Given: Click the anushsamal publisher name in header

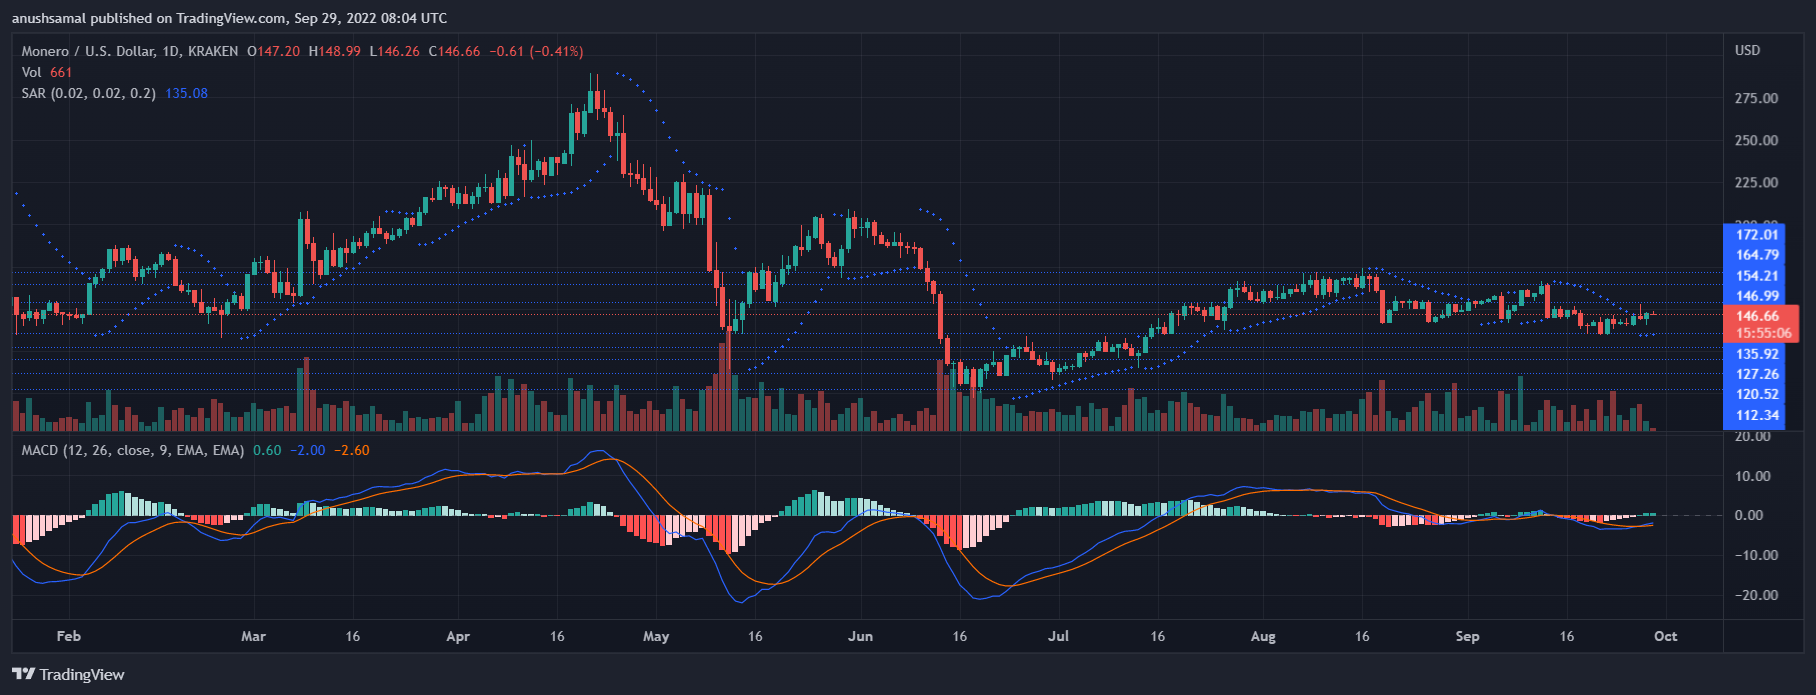Looking at the screenshot, I should click(x=49, y=18).
